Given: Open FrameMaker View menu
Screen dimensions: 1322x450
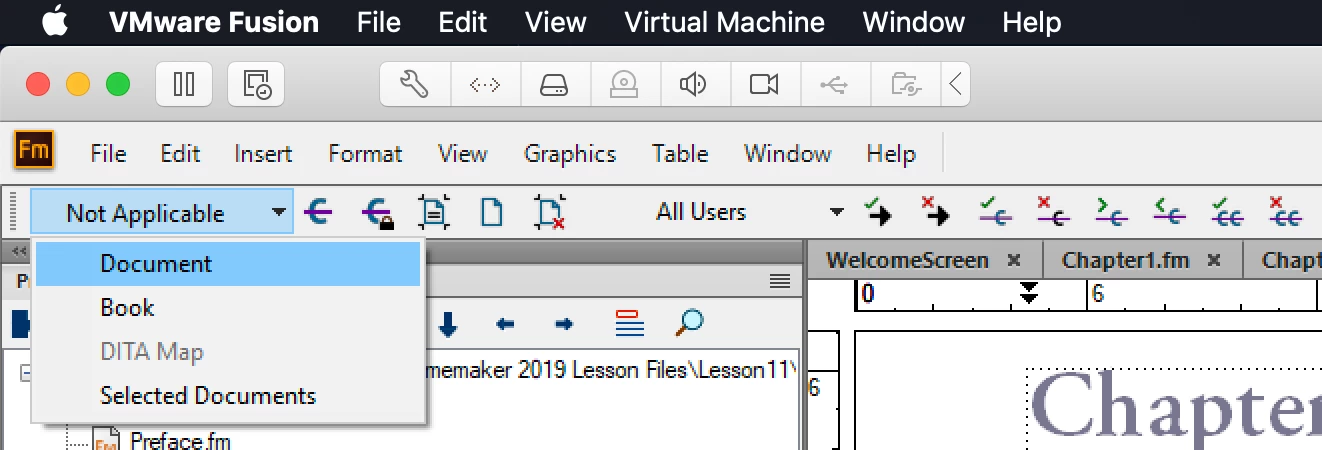Looking at the screenshot, I should click(x=463, y=154).
